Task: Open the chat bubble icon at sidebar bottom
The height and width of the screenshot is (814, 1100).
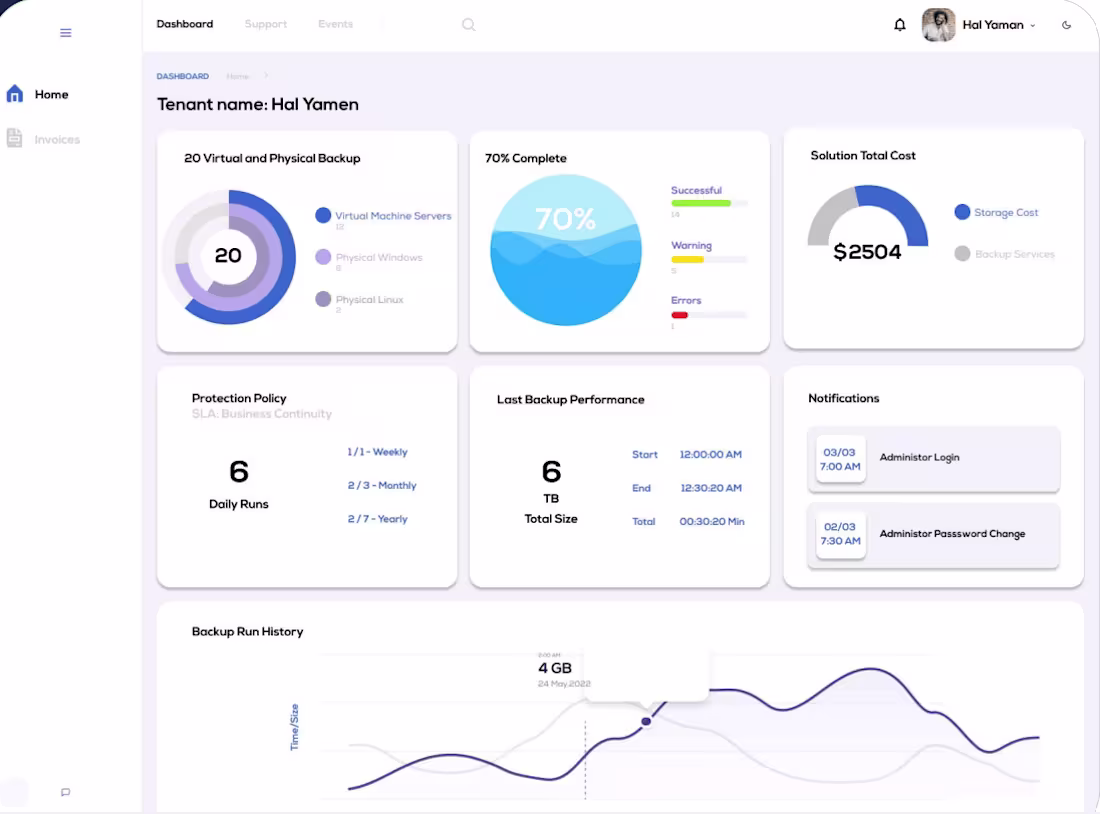Action: (65, 792)
